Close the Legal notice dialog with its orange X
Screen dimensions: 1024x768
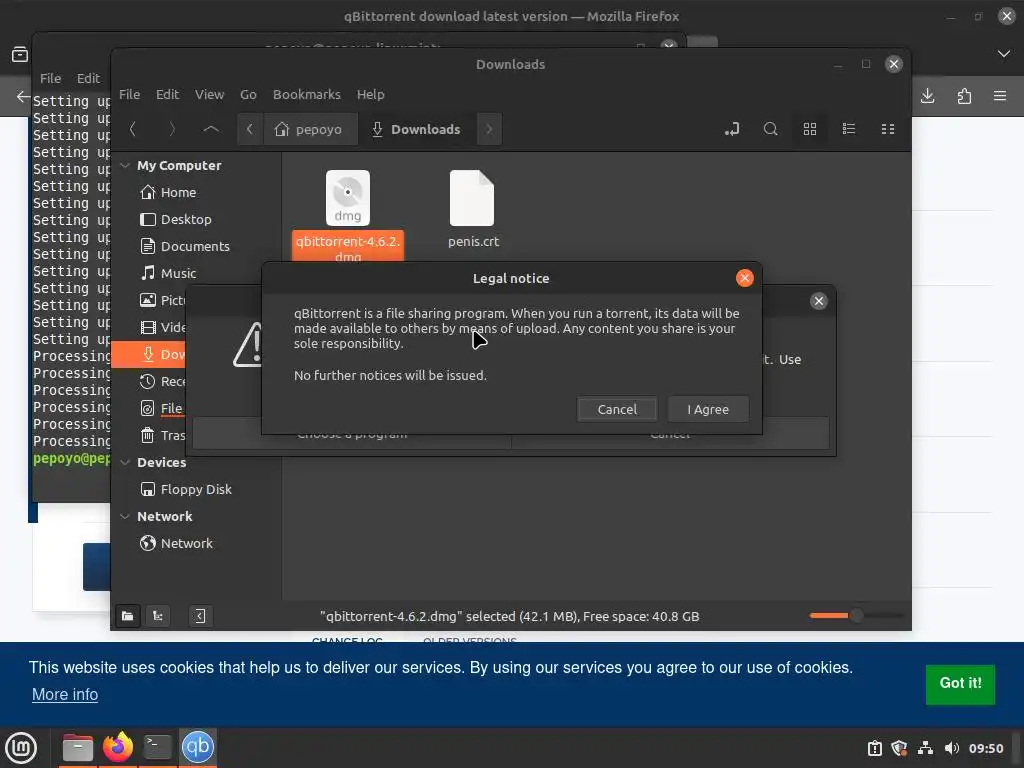point(744,278)
